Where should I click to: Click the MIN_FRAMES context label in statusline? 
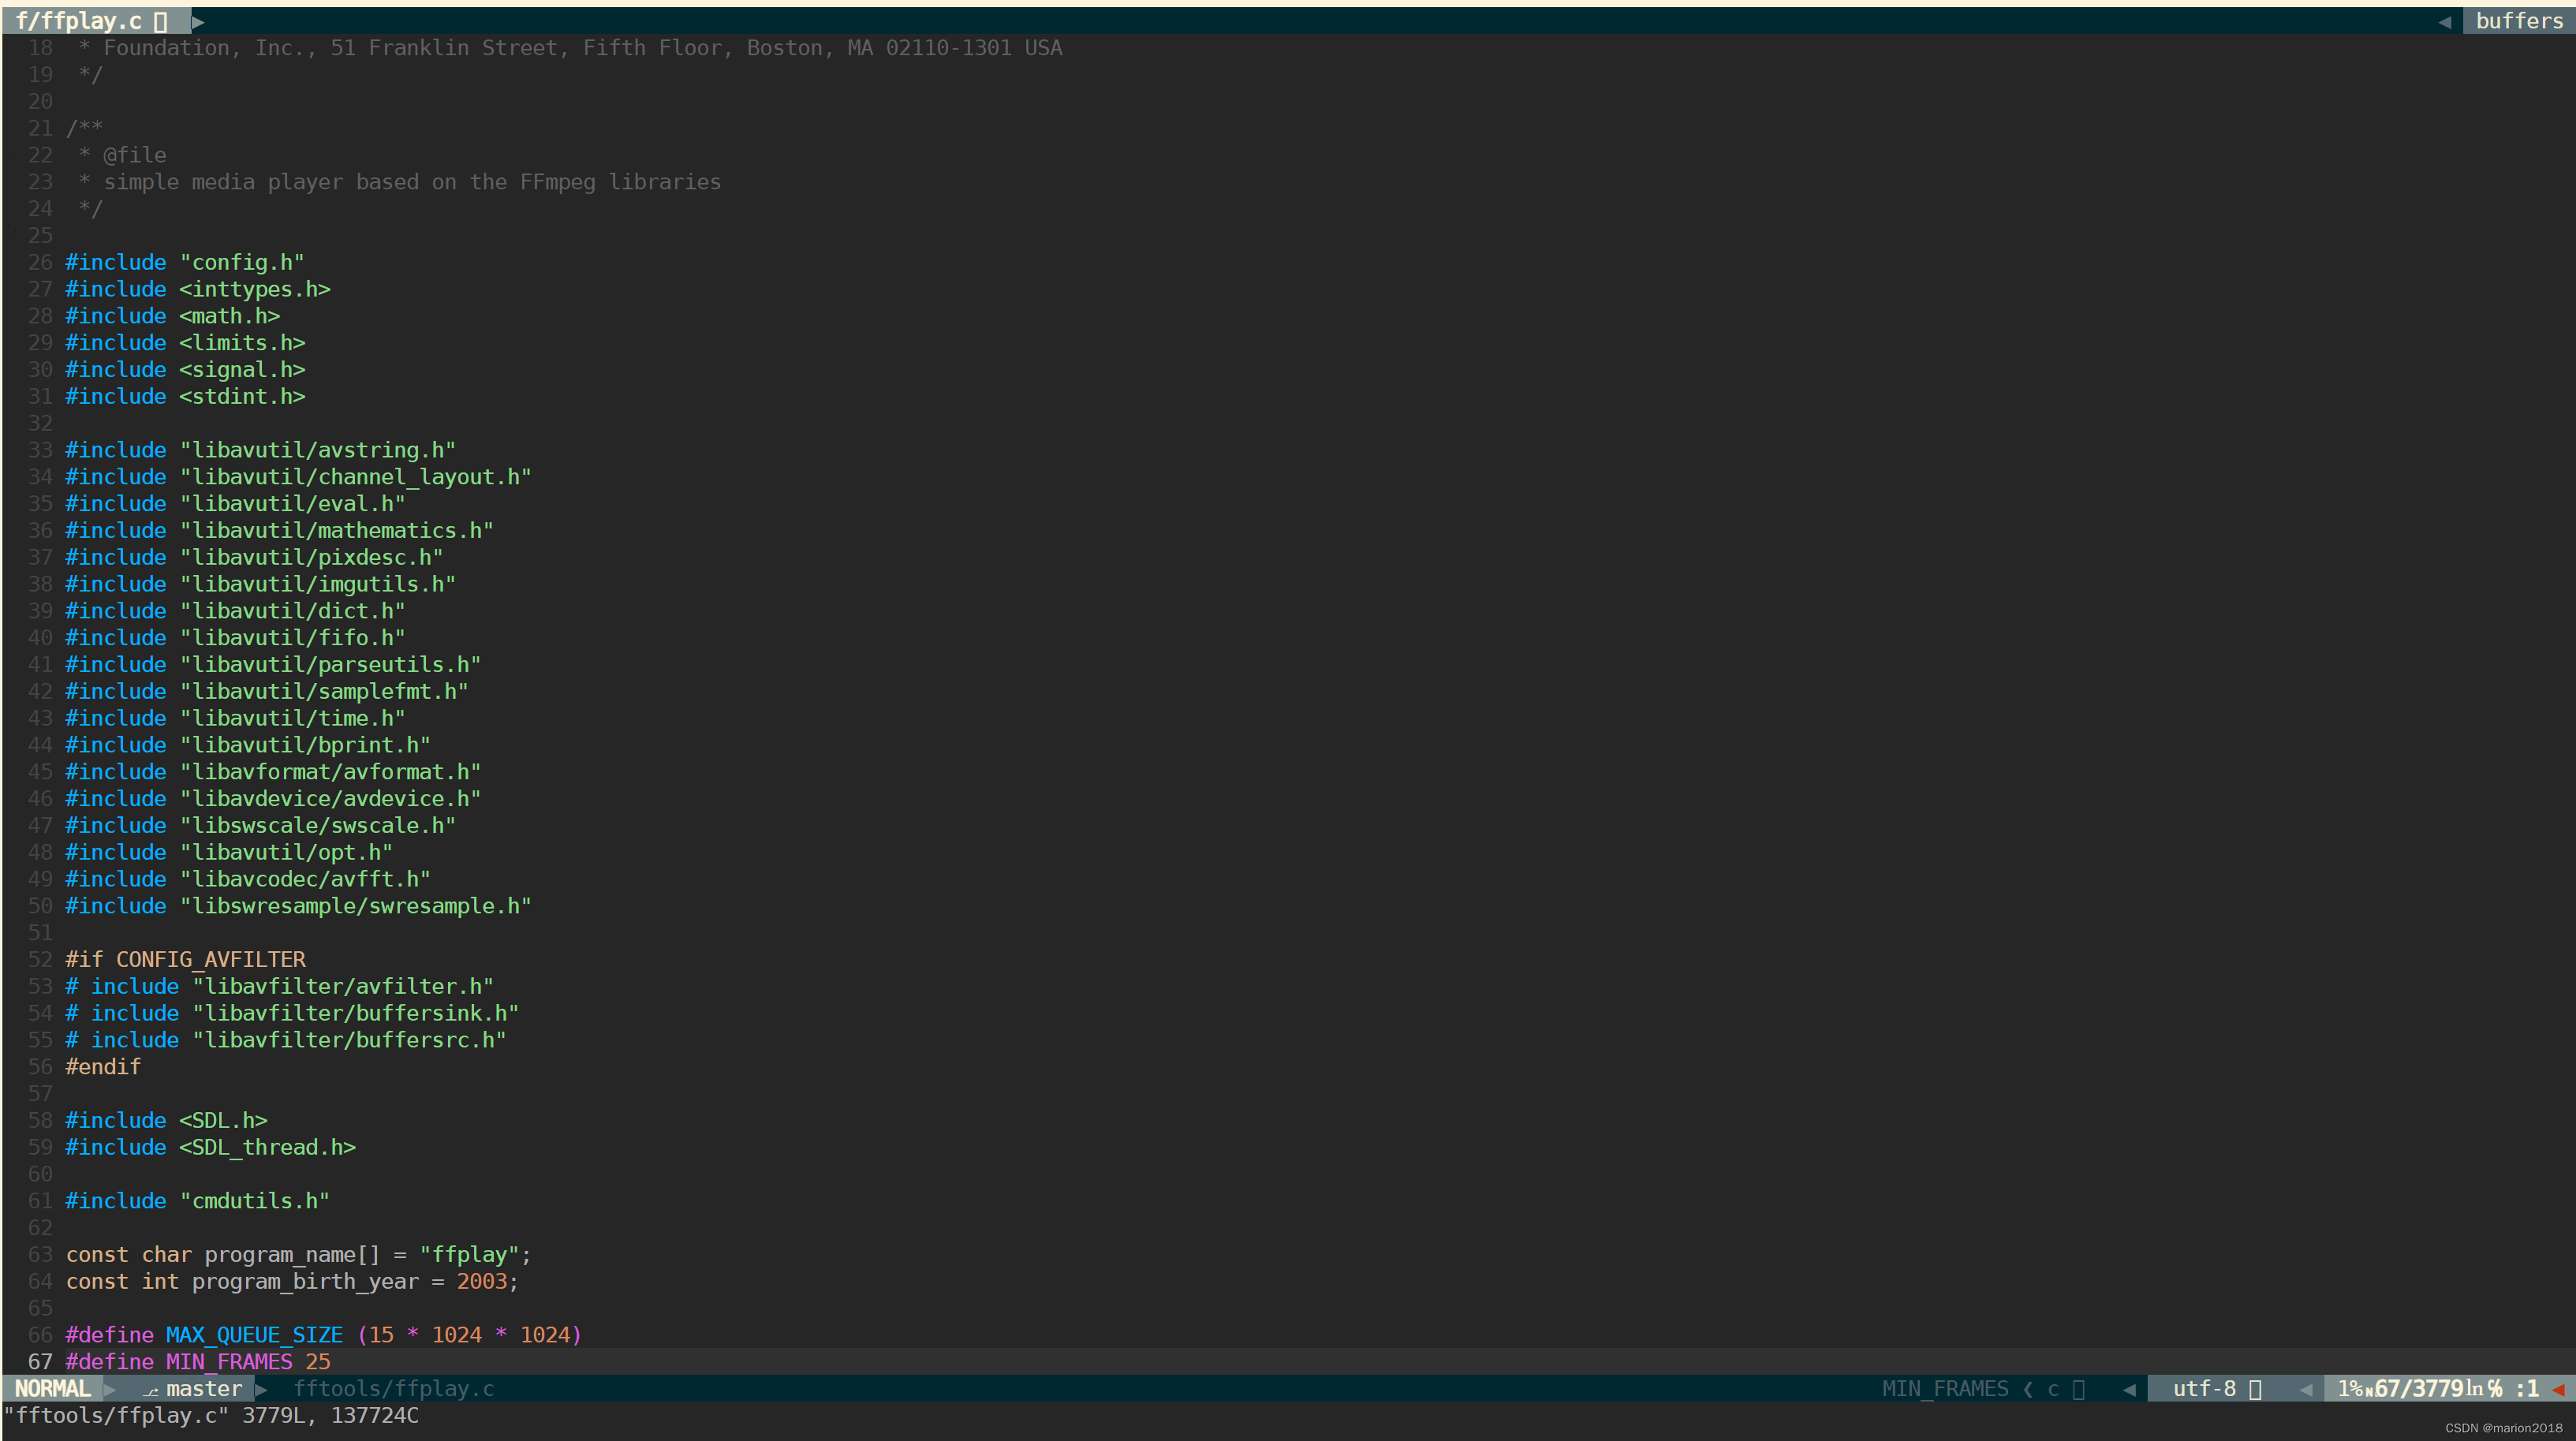click(1946, 1388)
